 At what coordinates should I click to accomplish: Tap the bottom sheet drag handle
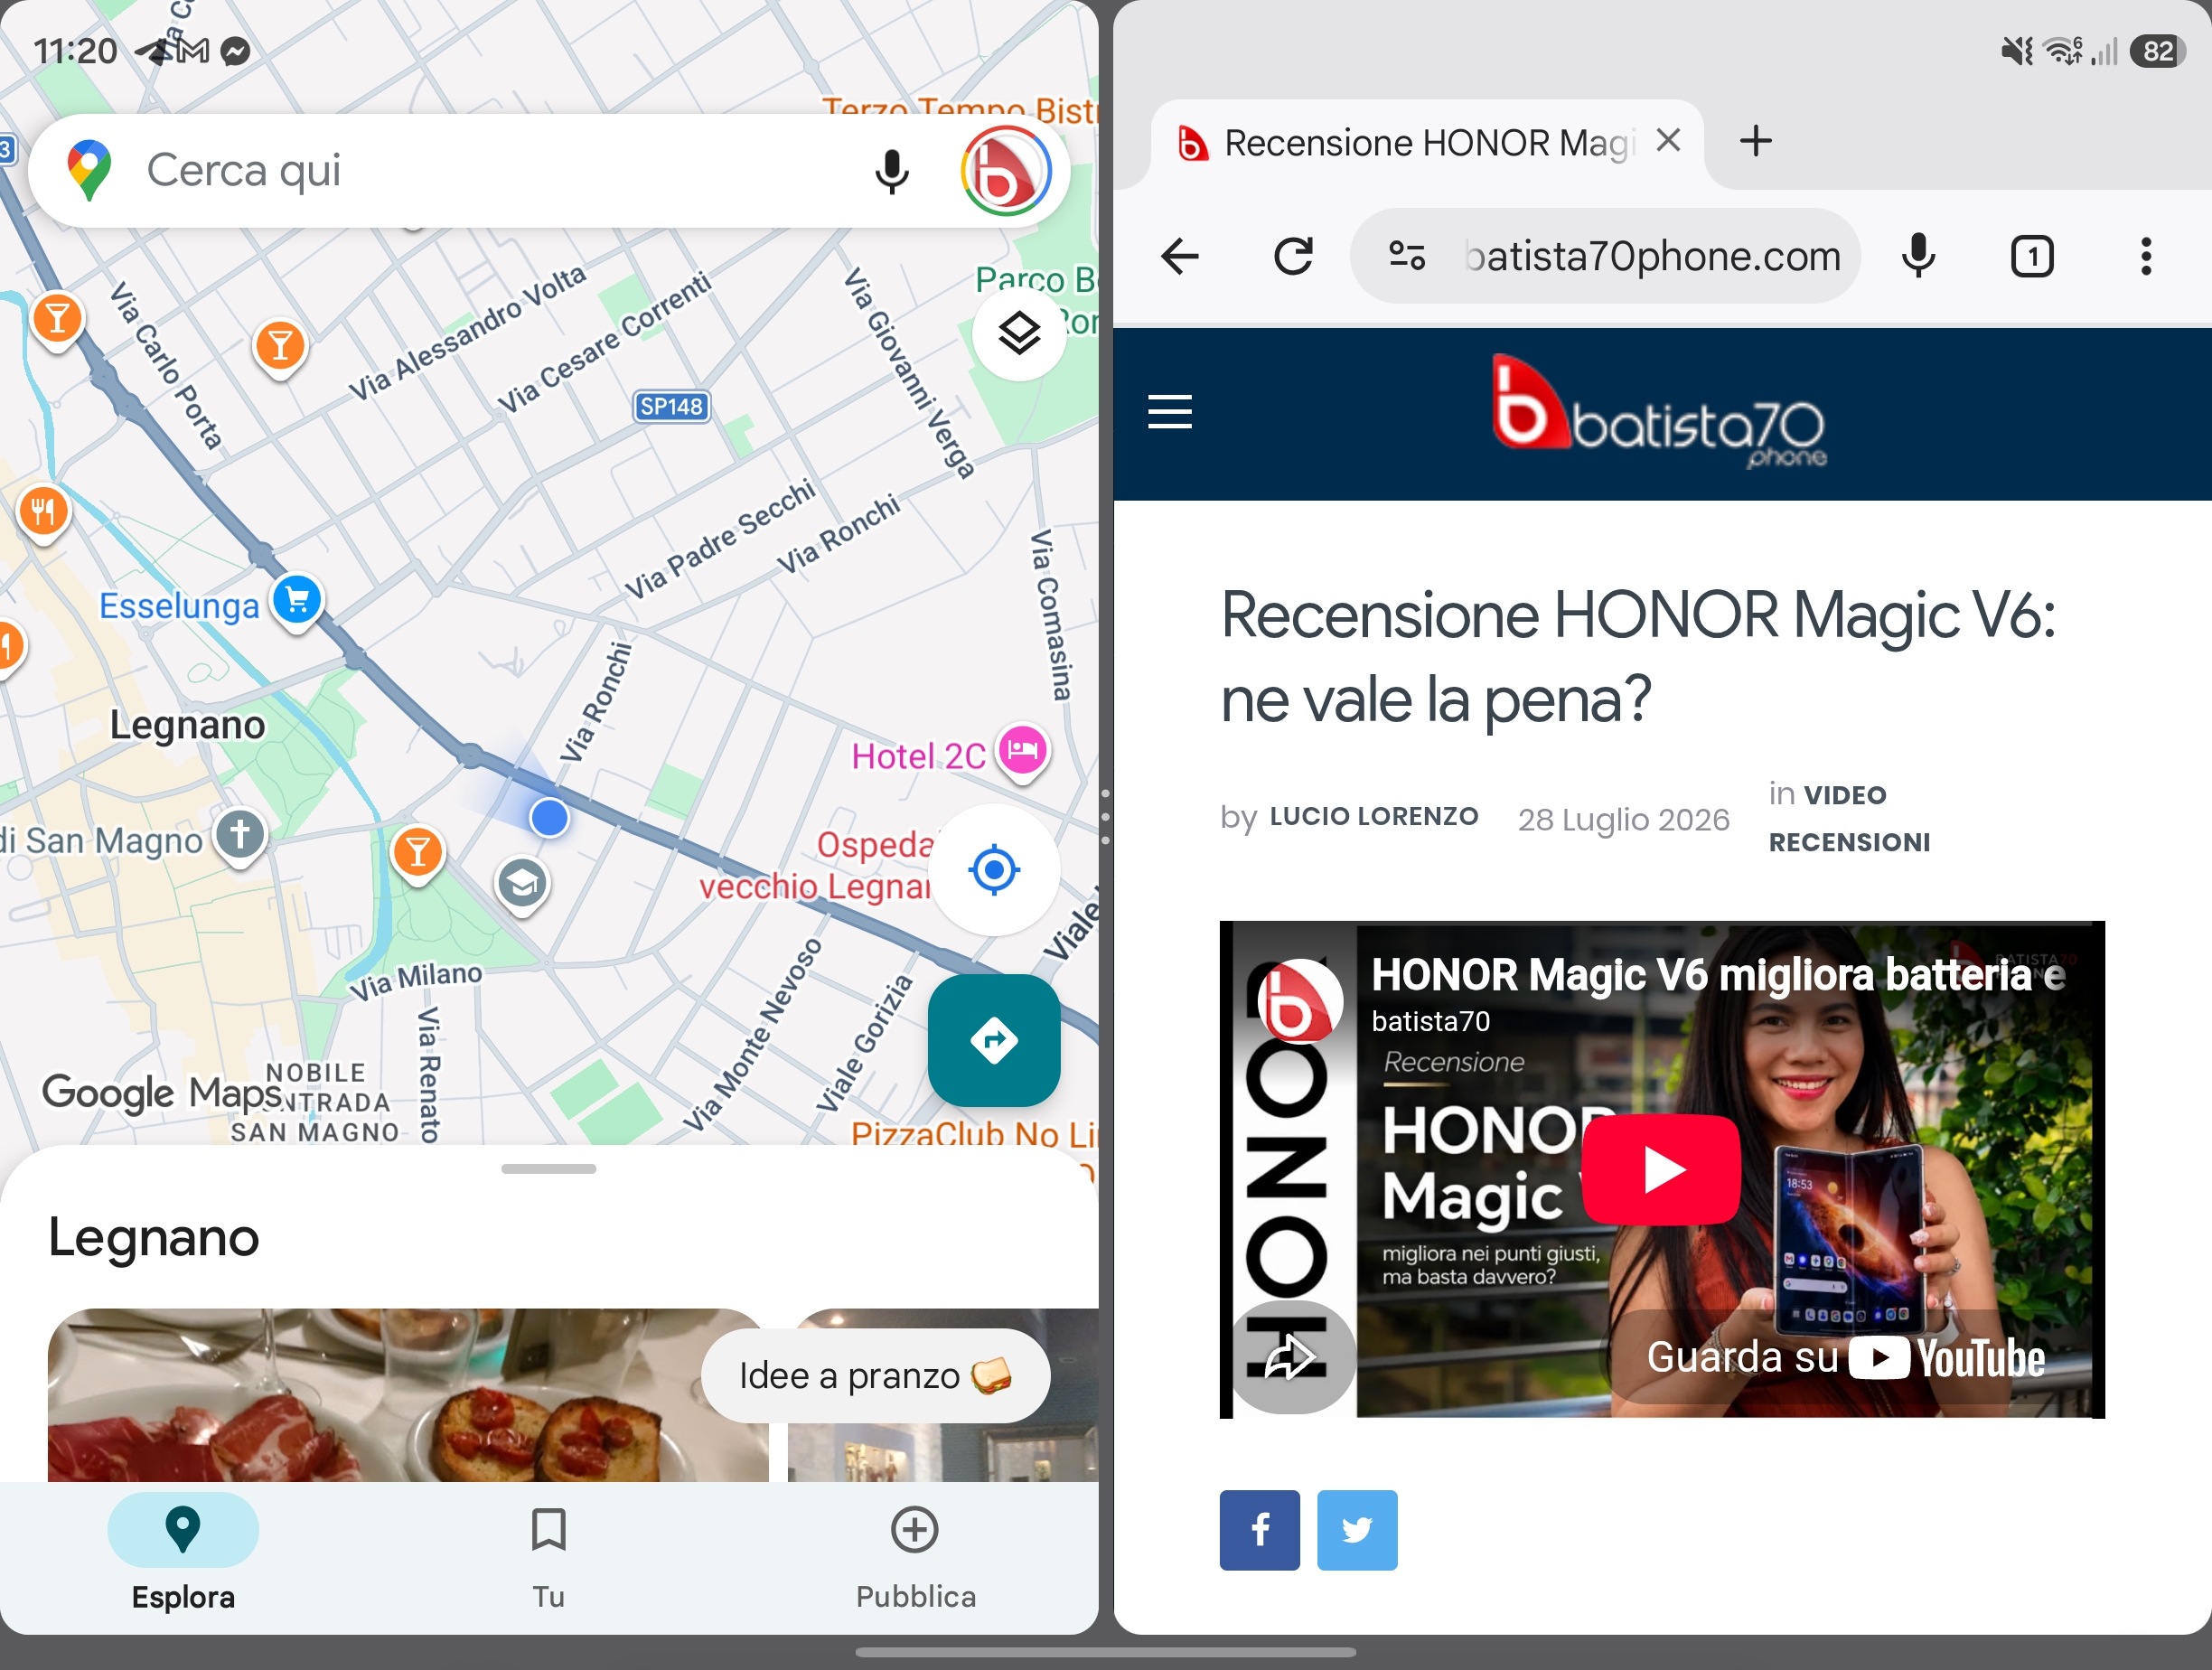(549, 1168)
